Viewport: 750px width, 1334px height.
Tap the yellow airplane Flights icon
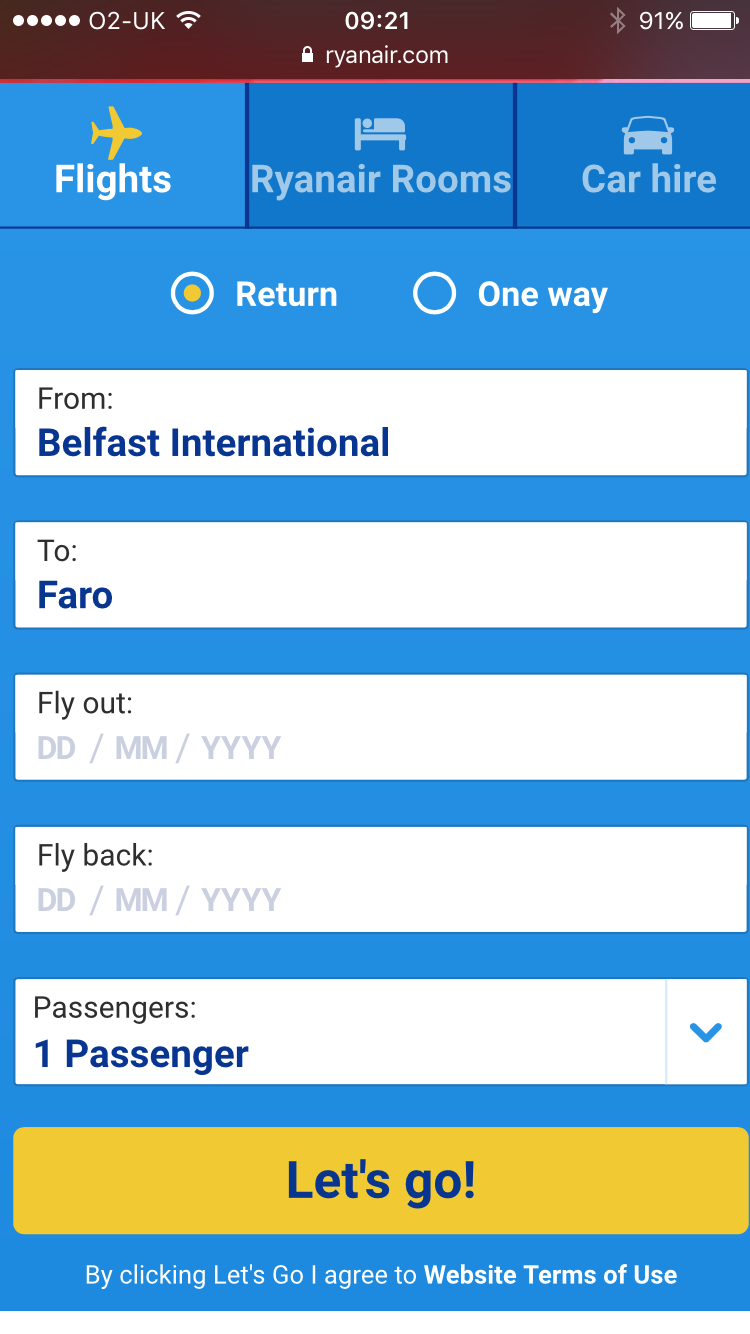(x=115, y=133)
